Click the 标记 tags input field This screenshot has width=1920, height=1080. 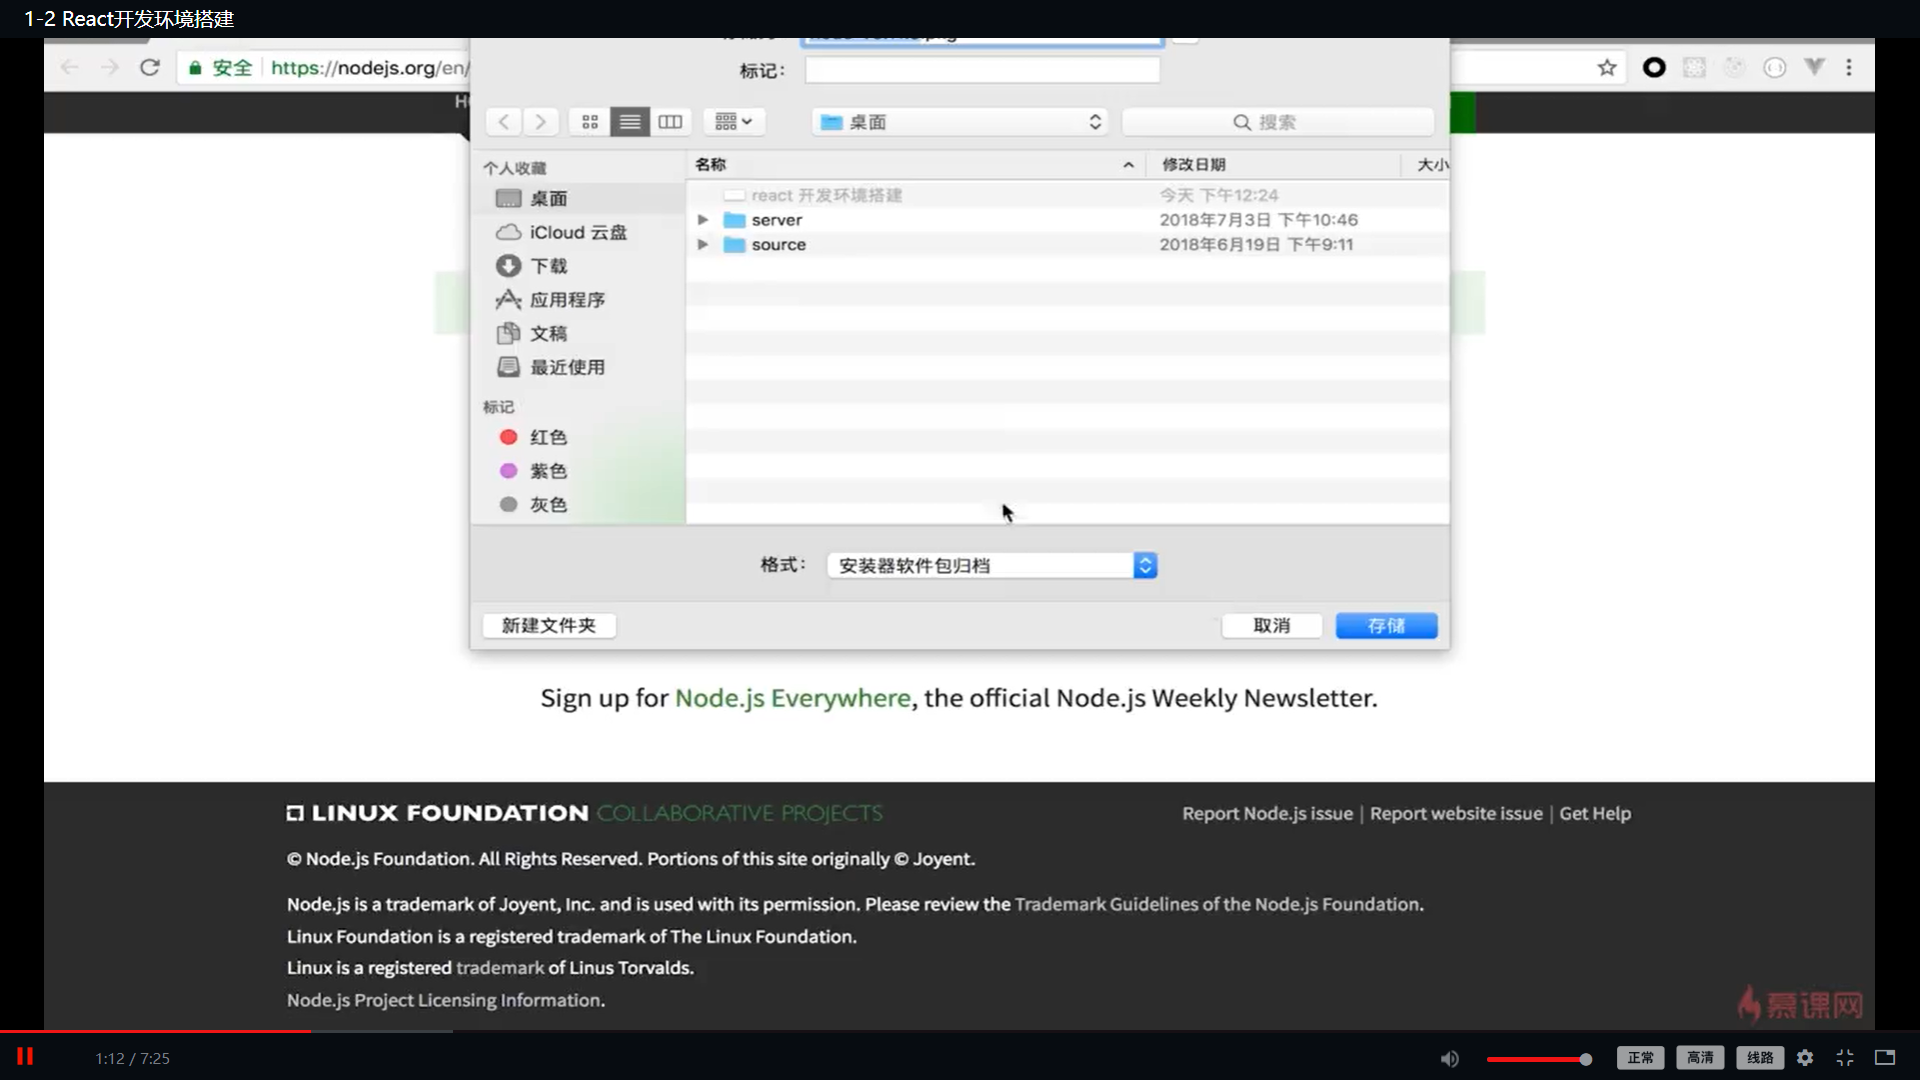click(980, 70)
